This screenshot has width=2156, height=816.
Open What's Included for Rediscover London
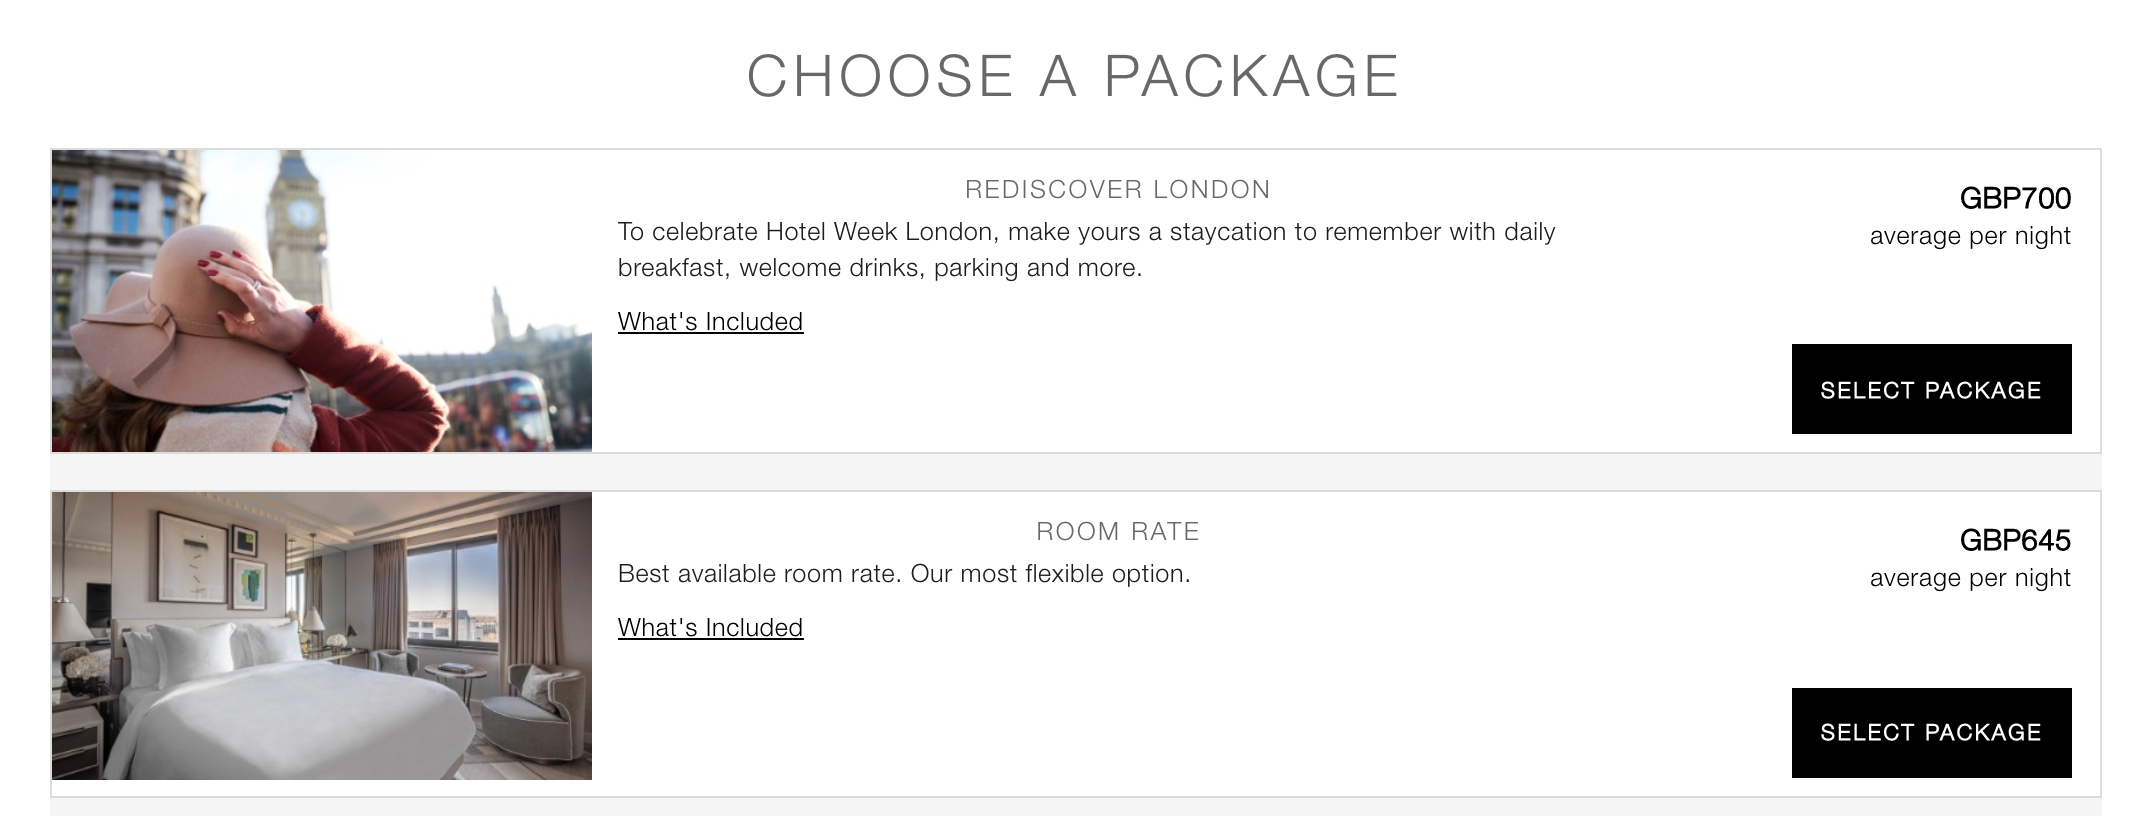click(x=710, y=322)
